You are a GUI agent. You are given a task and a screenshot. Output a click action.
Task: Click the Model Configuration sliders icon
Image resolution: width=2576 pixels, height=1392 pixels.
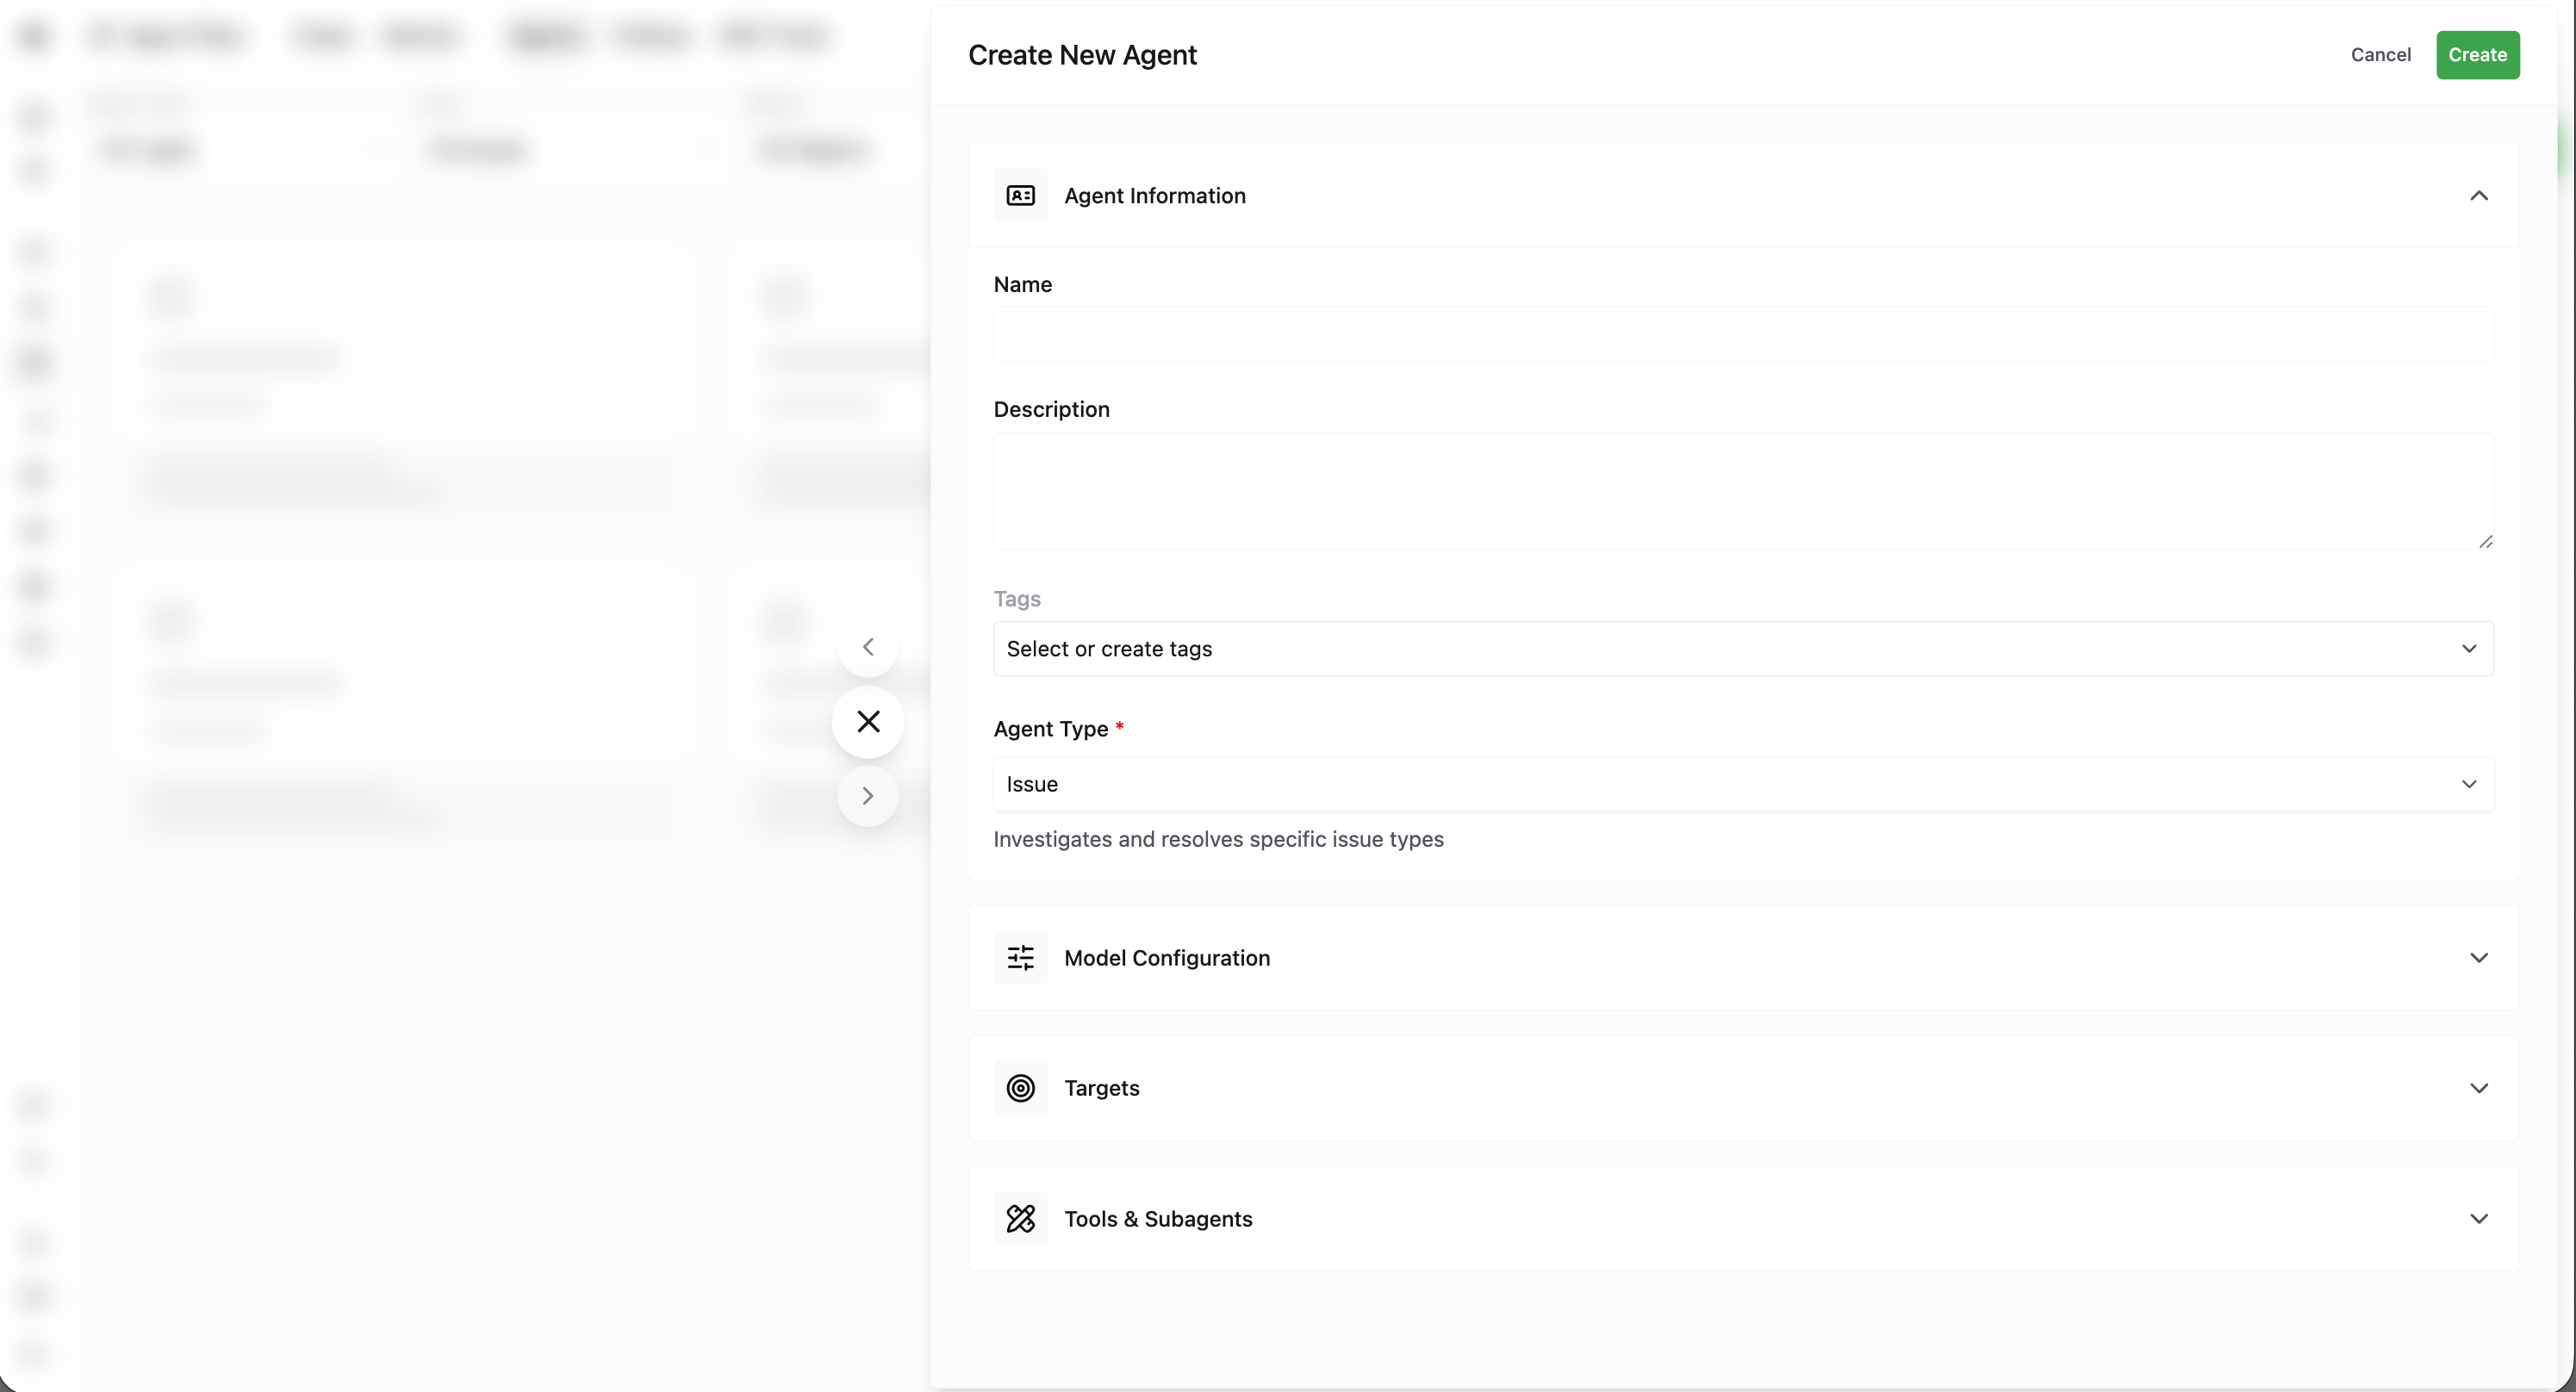click(x=1020, y=958)
